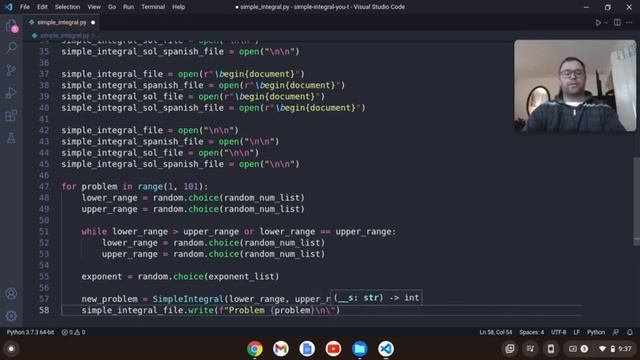The image size is (640, 360).
Task: Open the Help menu
Action: coord(179,7)
